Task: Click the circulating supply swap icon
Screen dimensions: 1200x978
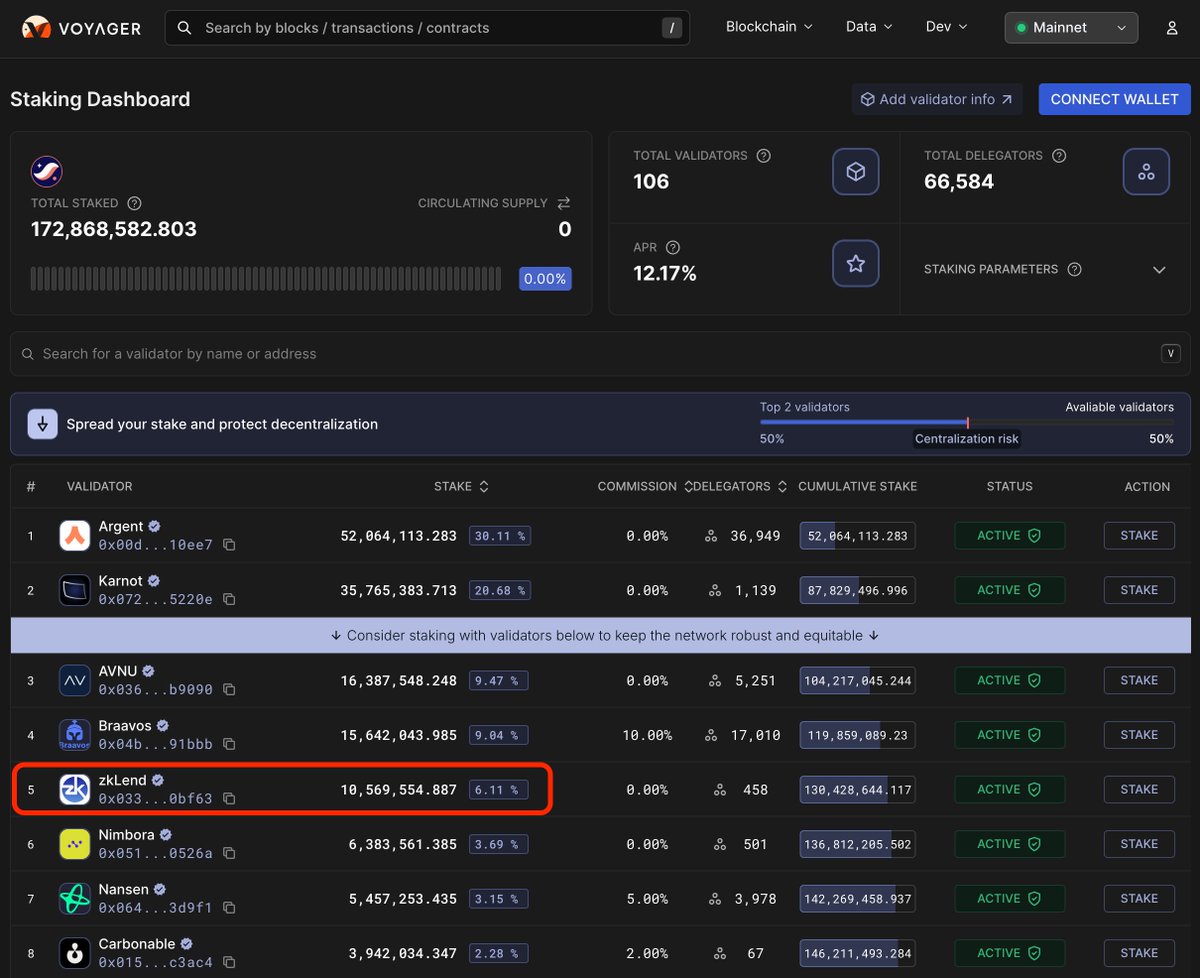Action: pyautogui.click(x=563, y=203)
